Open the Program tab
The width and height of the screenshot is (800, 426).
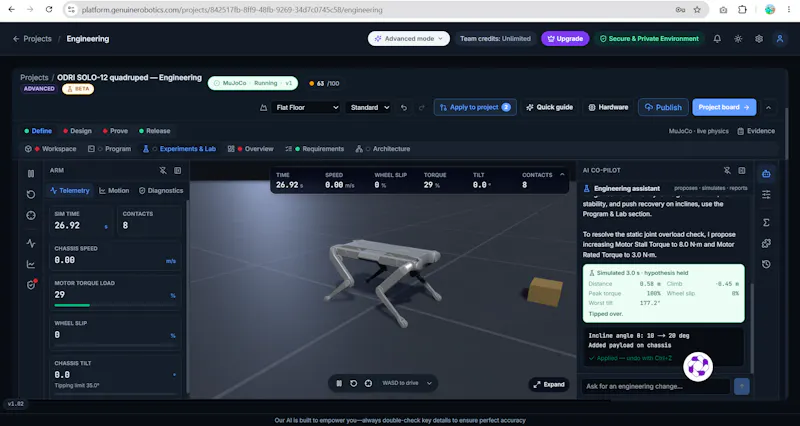coord(110,149)
